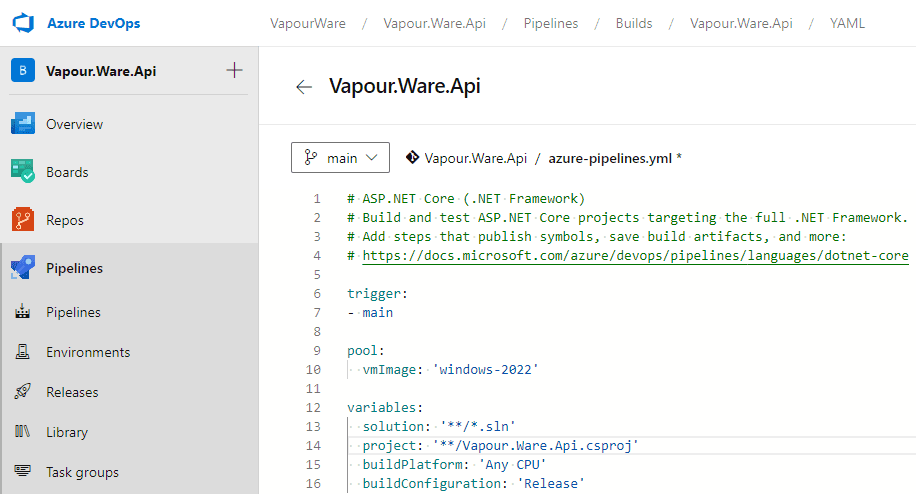Screen dimensions: 916x494
Task: Click the Library books icon
Action: pos(23,432)
